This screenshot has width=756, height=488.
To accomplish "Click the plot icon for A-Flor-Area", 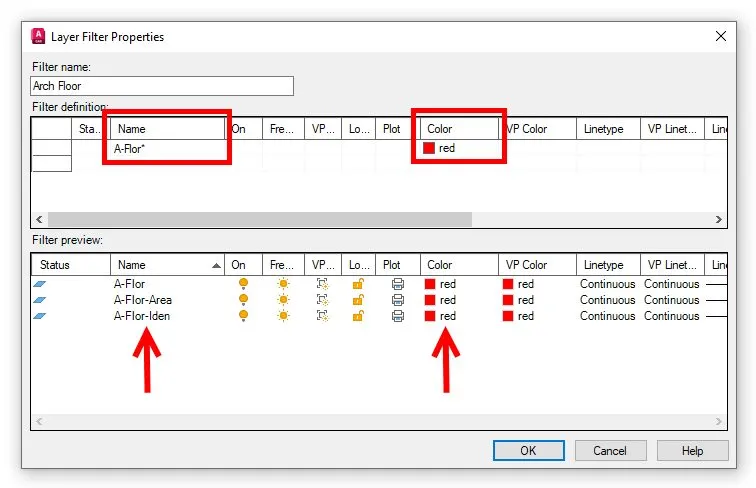I will (x=398, y=300).
